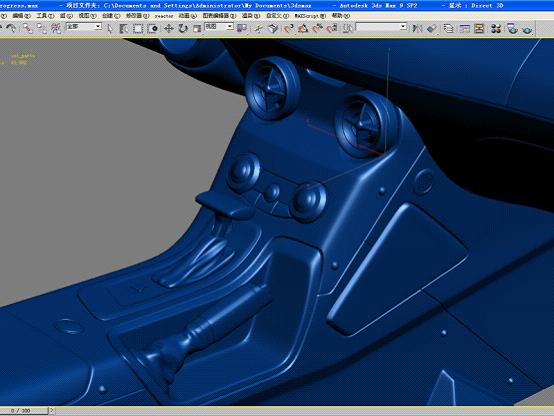The width and height of the screenshot is (554, 416).
Task: Toggle the 3D Snaps button
Action: tap(288, 28)
